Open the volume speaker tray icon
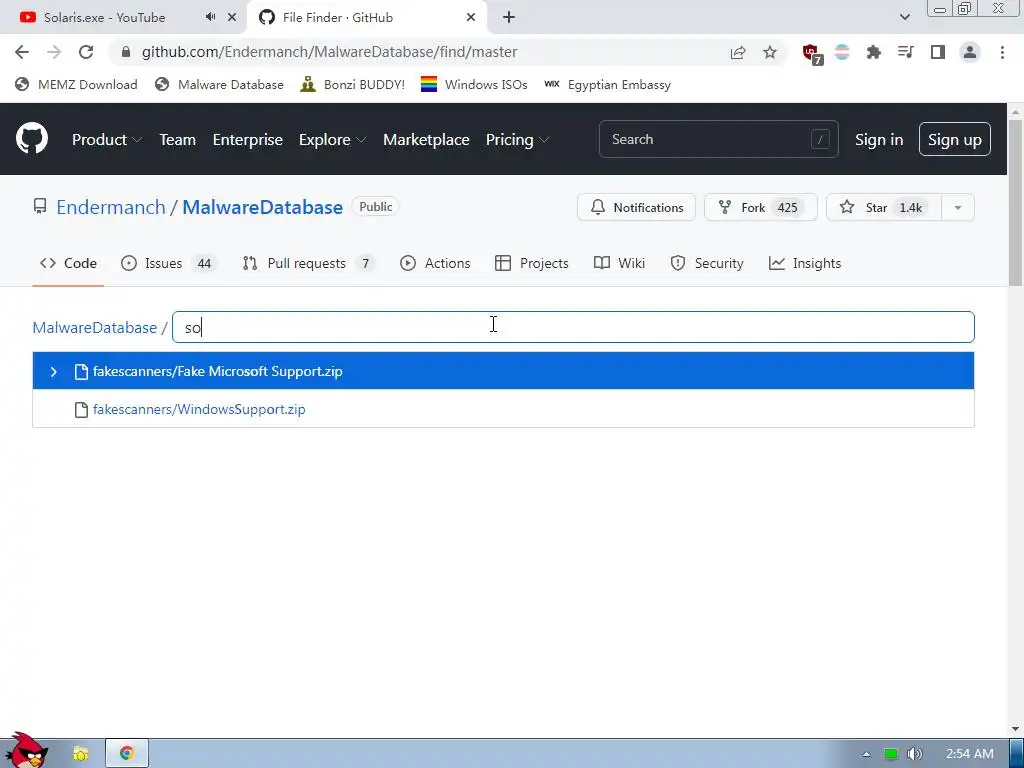This screenshot has height=768, width=1024. tap(915, 754)
